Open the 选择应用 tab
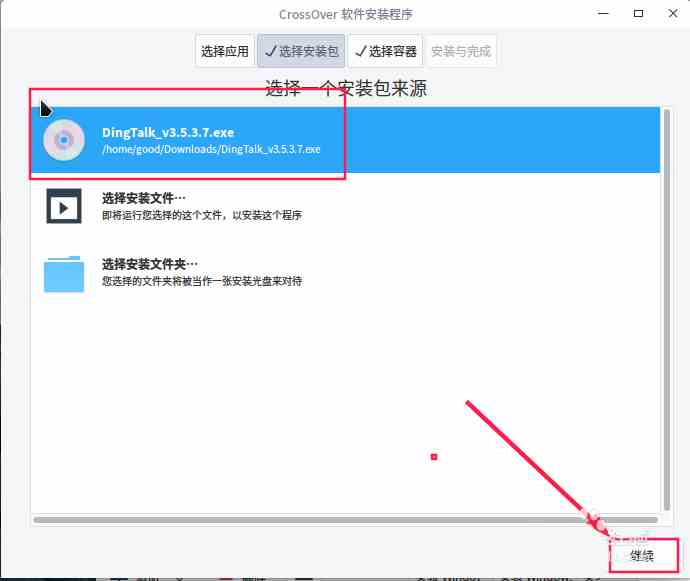Viewport: 690px width, 581px height. click(225, 51)
